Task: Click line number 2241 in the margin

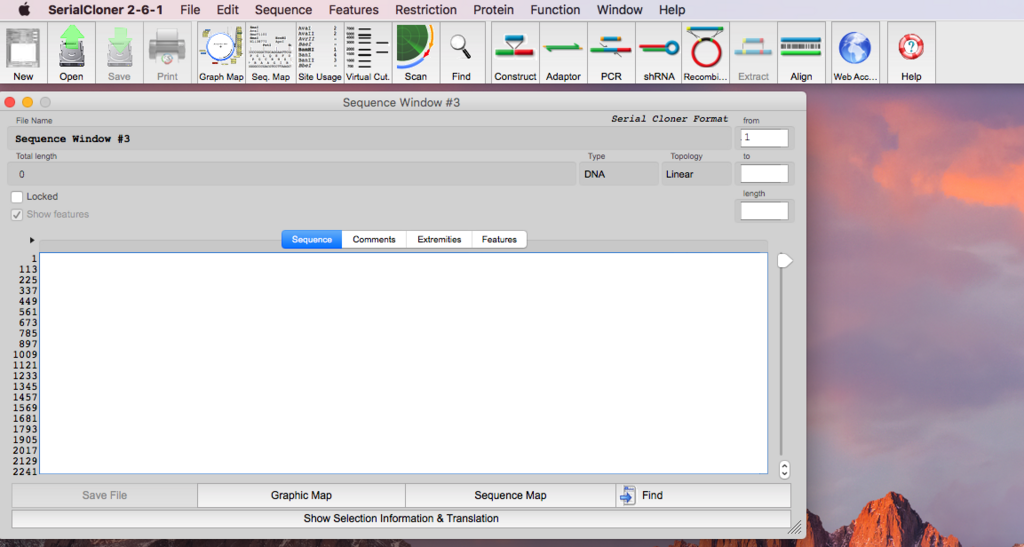Action: tap(25, 472)
